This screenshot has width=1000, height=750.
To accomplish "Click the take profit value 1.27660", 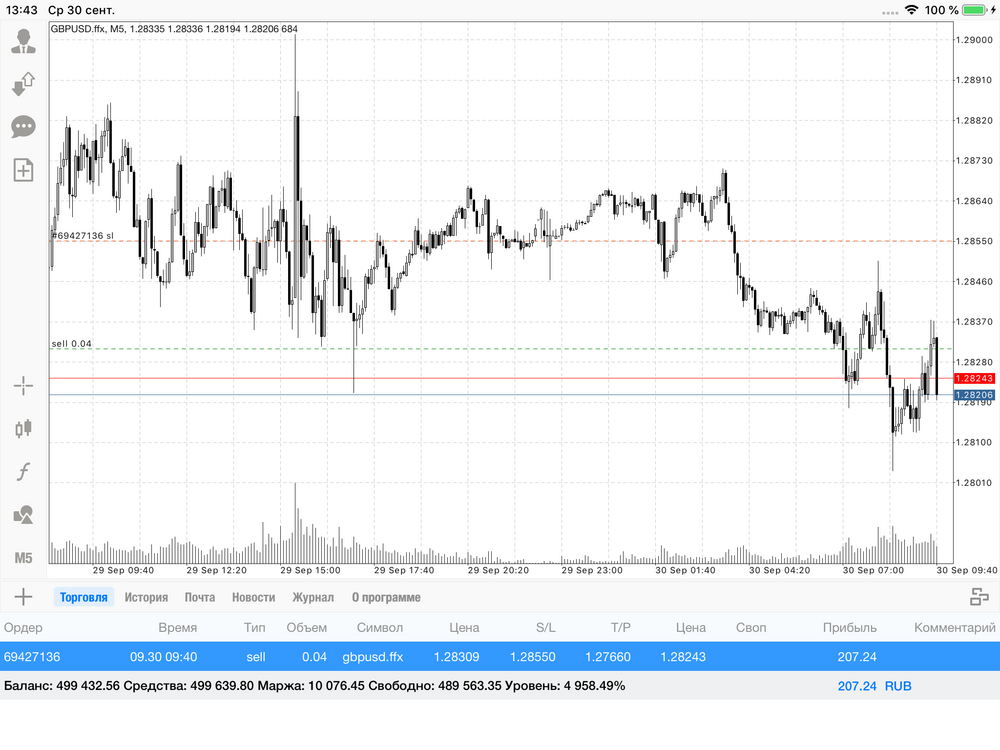I will tap(608, 657).
